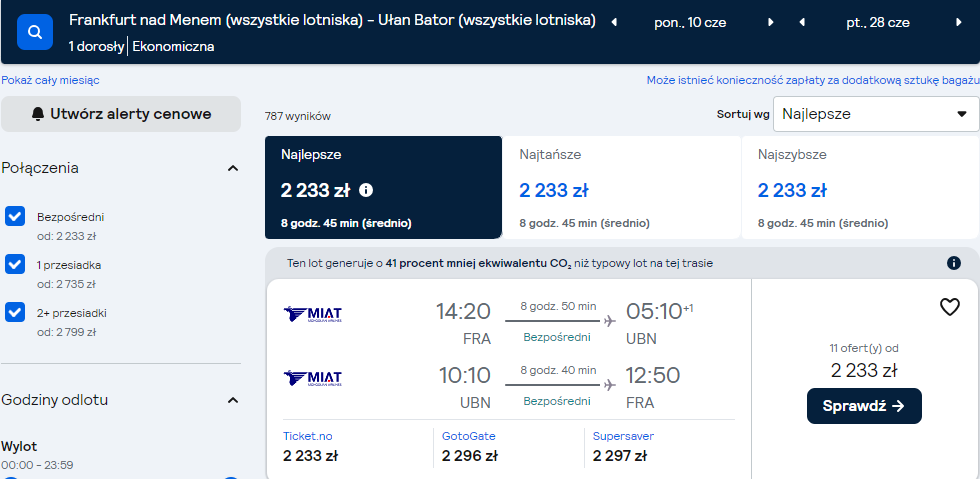Select the Najtańsze tab
Screen dimensions: 980x479
(x=621, y=188)
